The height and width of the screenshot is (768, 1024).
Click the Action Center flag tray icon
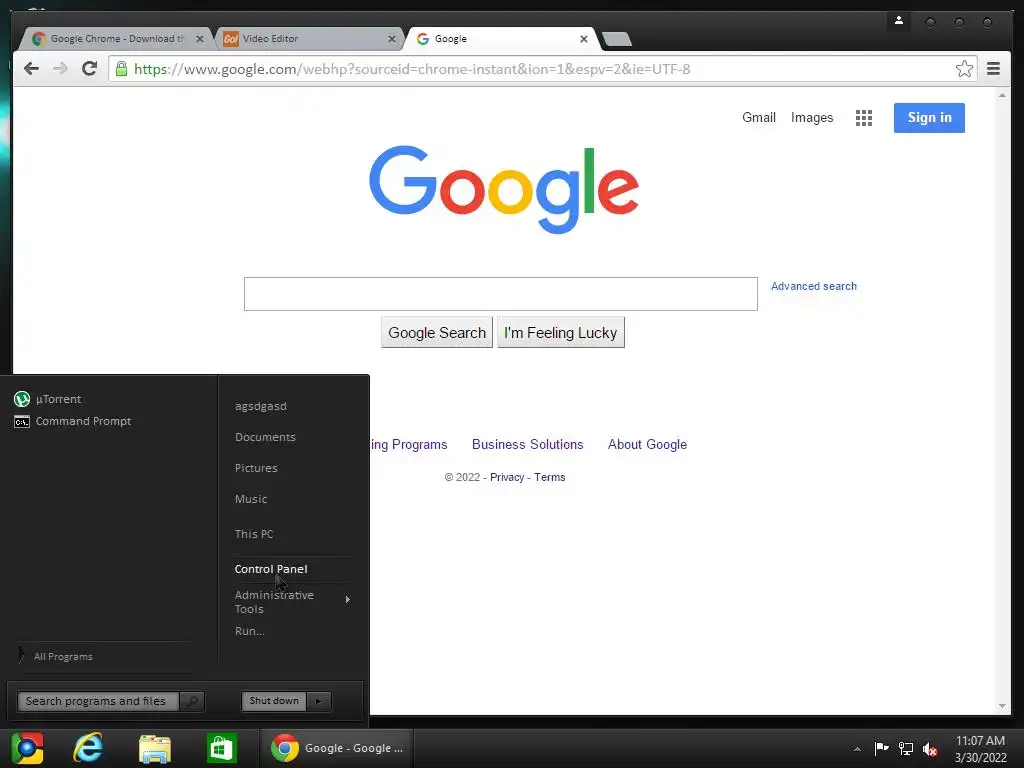[x=881, y=748]
